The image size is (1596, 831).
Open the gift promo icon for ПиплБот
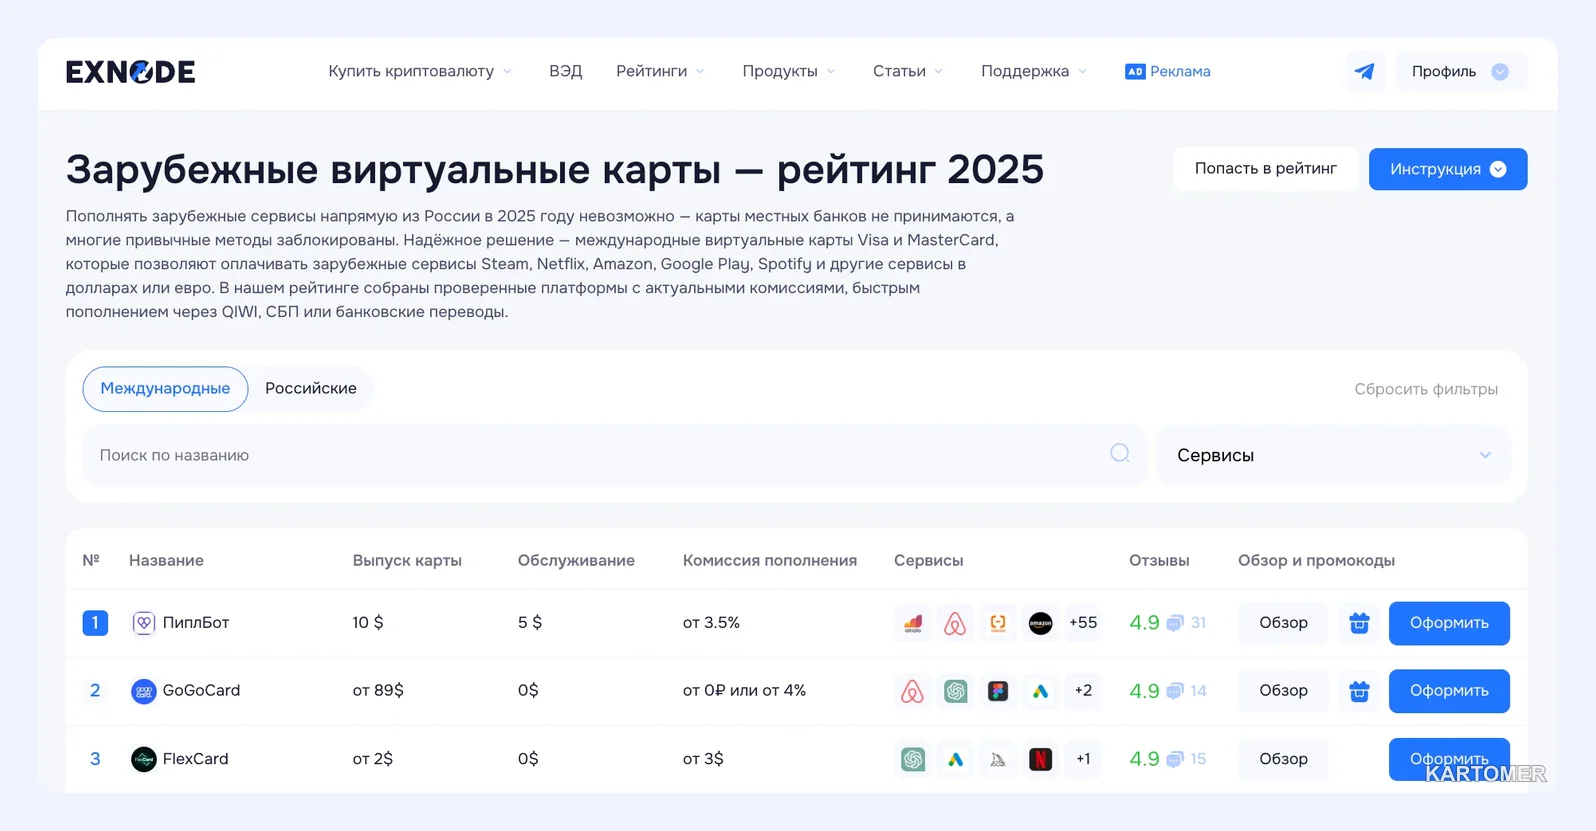click(x=1359, y=623)
